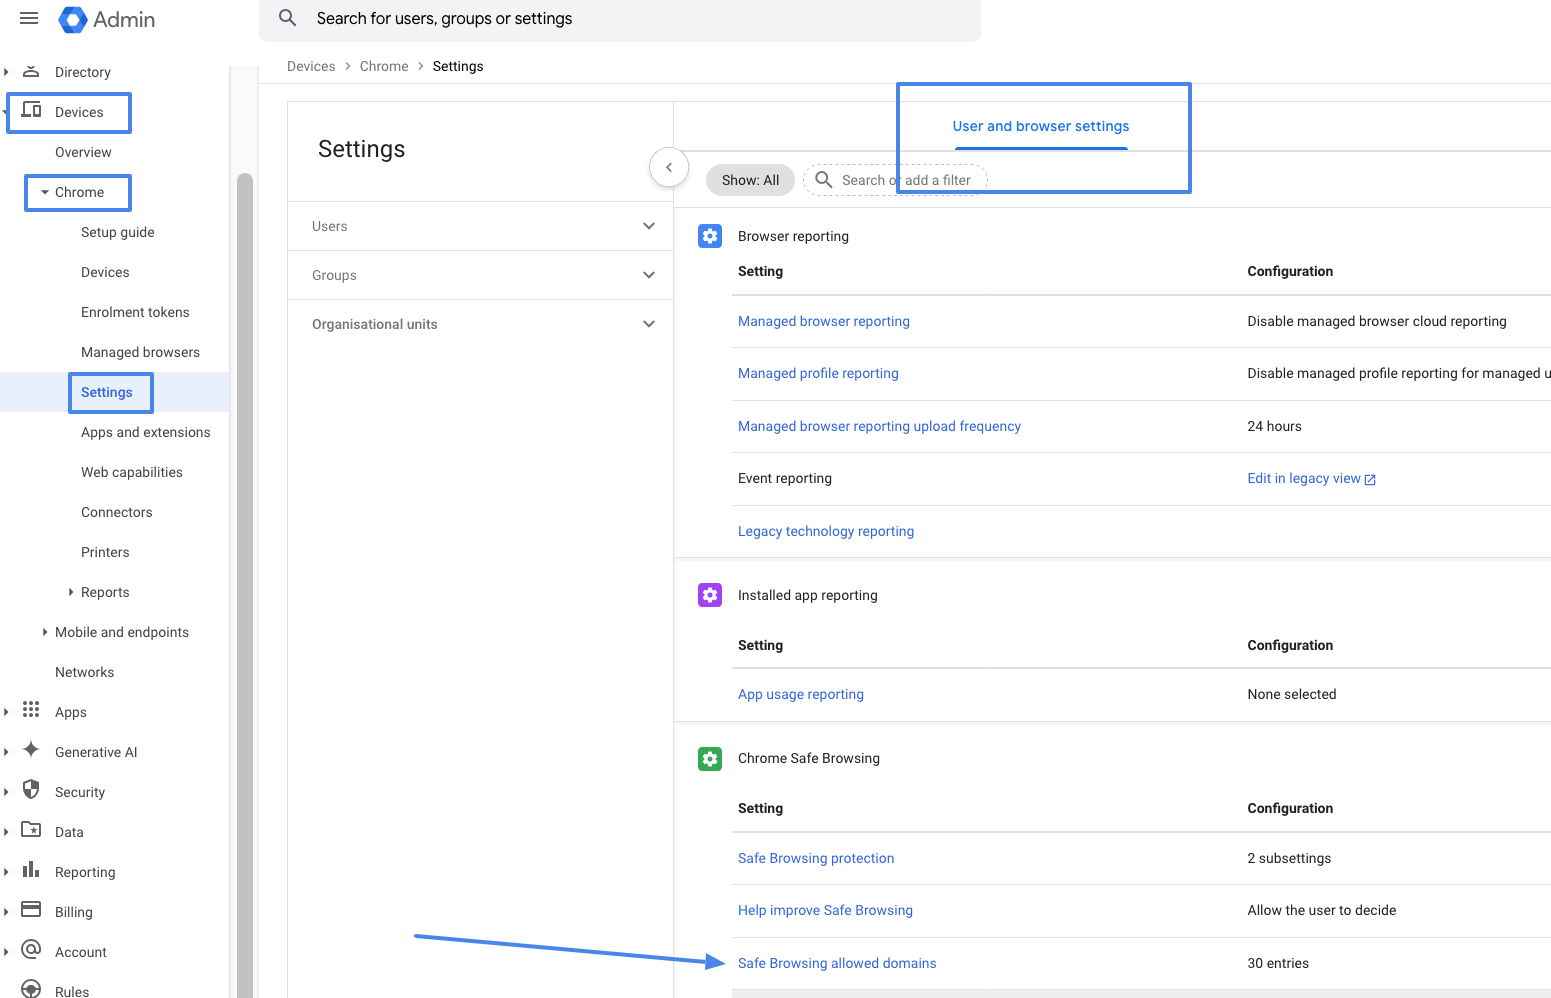Open Help improve Safe Browsing setting

pos(825,910)
